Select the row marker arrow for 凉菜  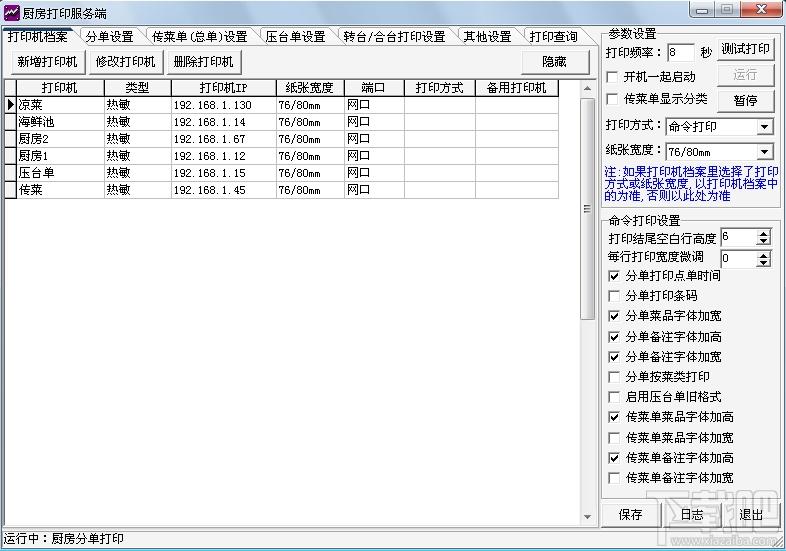(11, 105)
